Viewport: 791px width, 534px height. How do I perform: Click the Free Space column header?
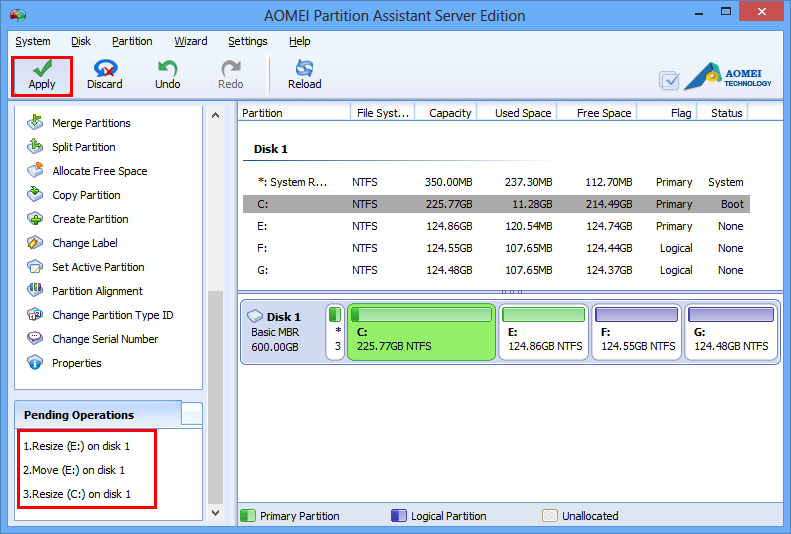coord(604,113)
